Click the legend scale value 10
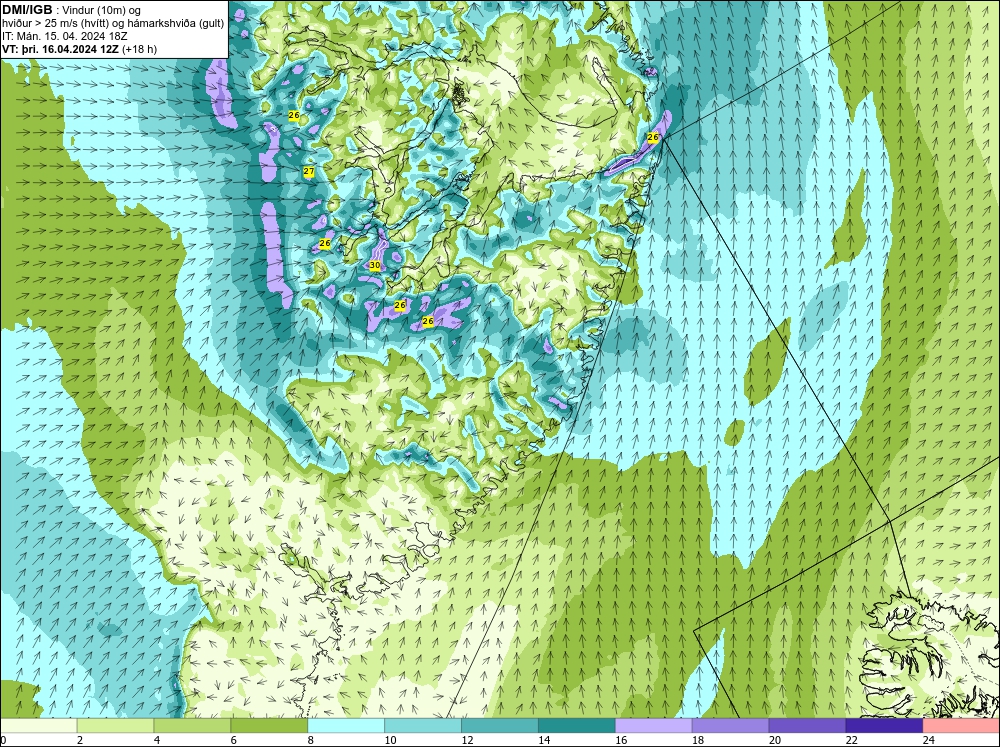The height and width of the screenshot is (747, 1000). coord(390,740)
